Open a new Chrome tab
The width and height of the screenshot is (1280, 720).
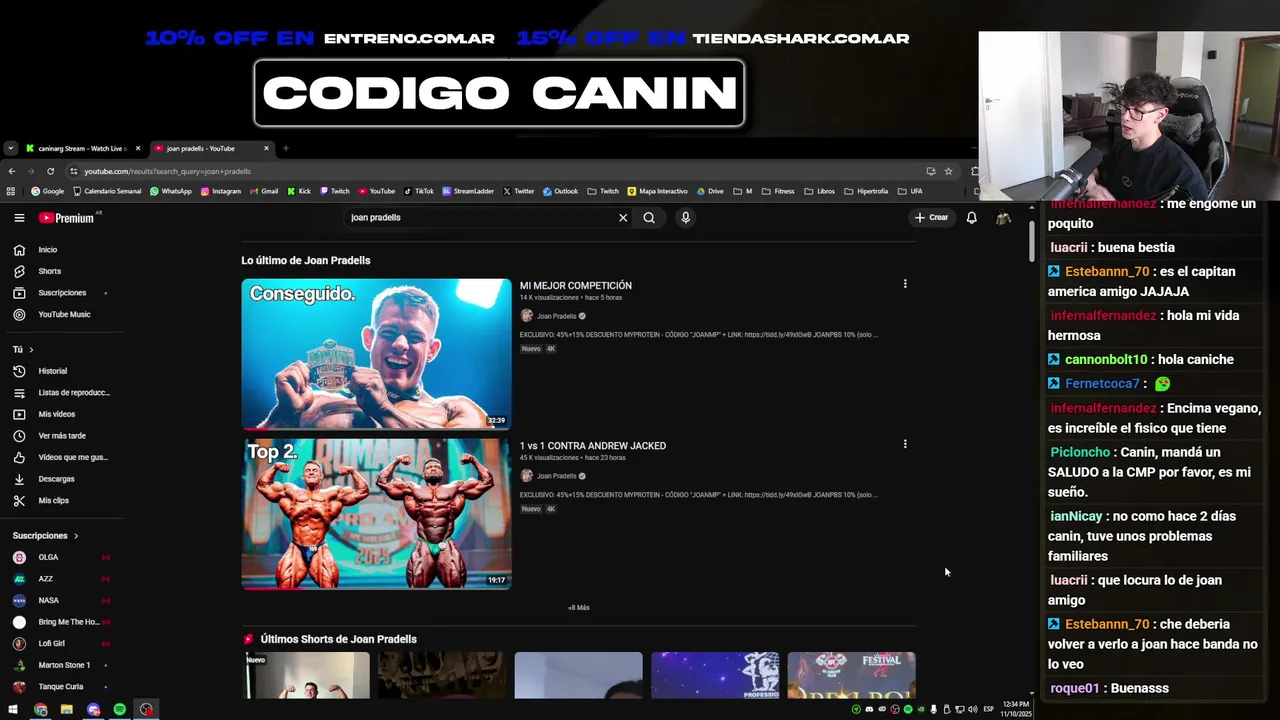point(285,148)
